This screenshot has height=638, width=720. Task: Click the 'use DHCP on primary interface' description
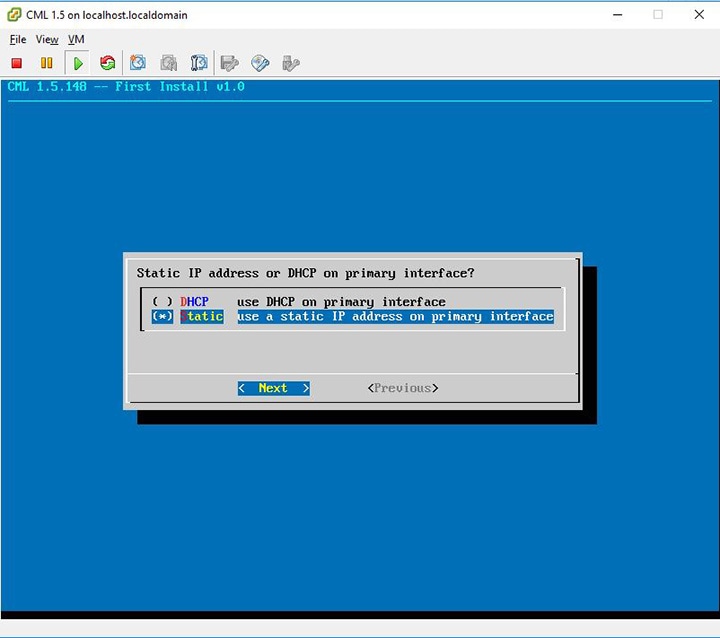(x=341, y=302)
